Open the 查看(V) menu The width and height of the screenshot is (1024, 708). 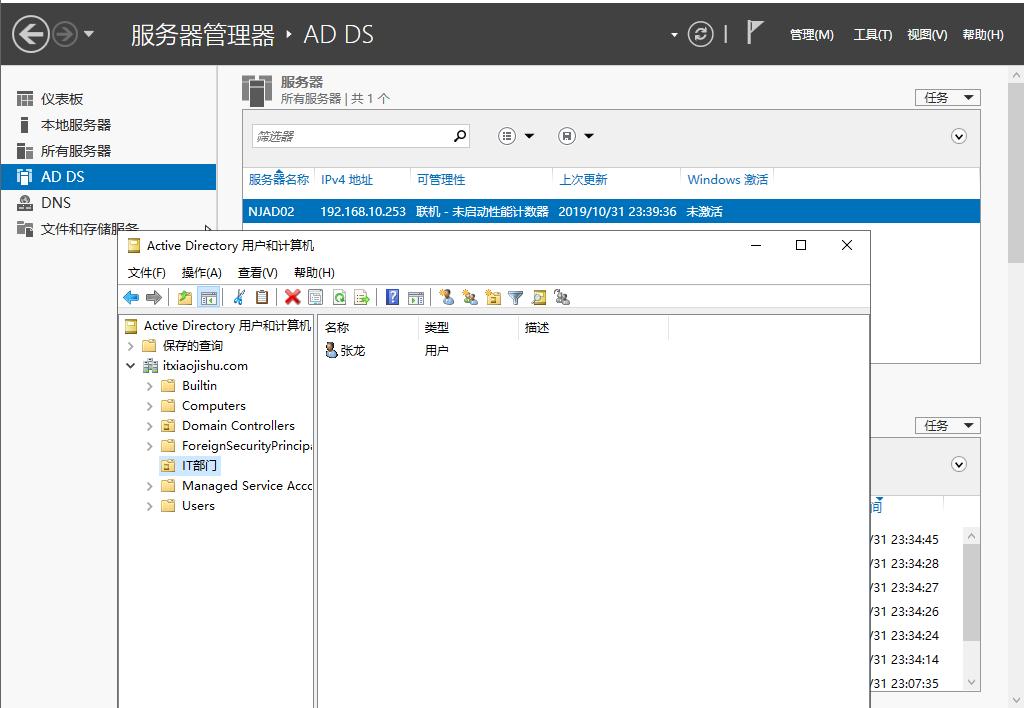(x=256, y=272)
